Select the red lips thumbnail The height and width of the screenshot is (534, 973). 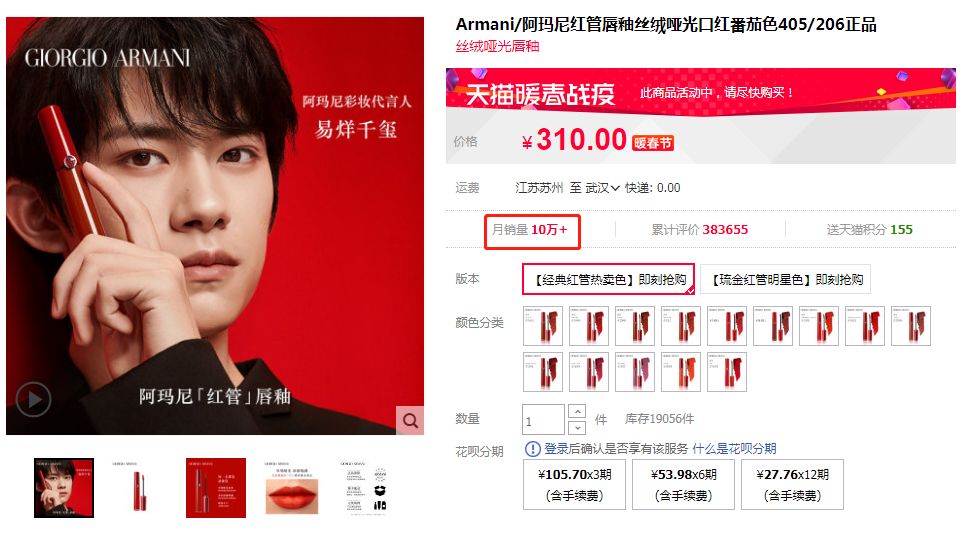pyautogui.click(x=292, y=487)
